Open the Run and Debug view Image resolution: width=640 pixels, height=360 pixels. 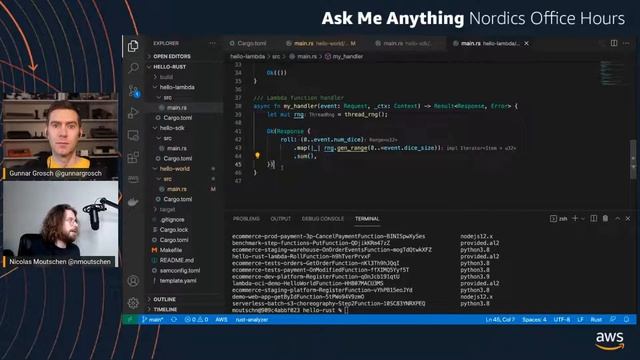133,113
